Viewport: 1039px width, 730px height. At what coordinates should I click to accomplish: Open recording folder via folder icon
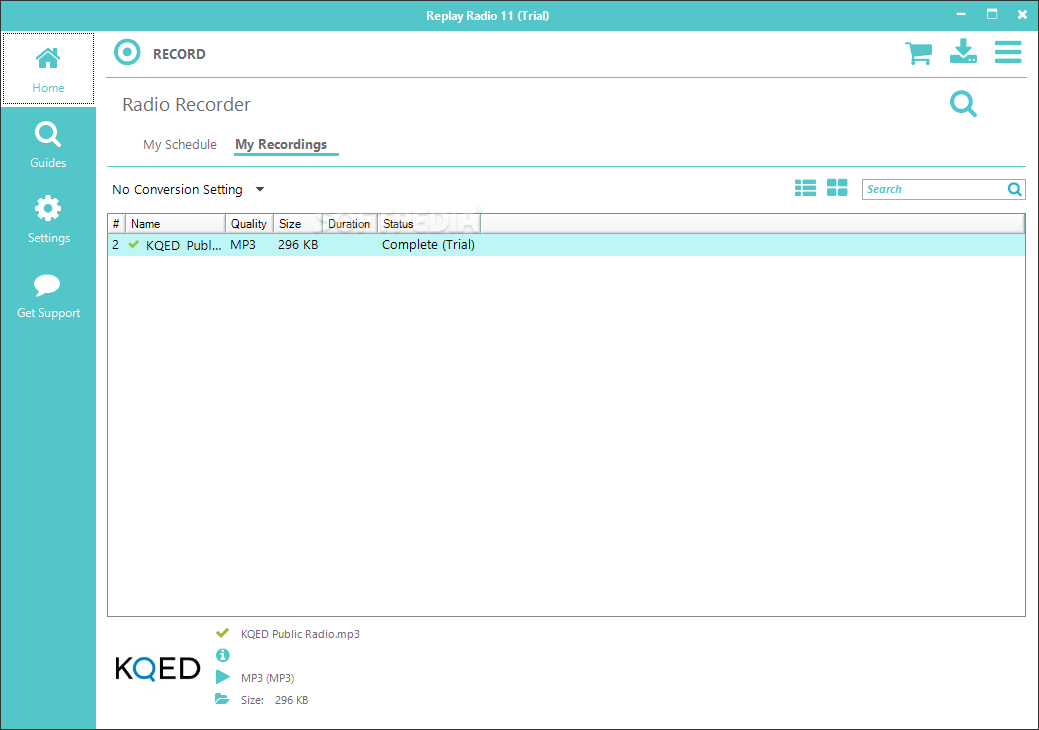pyautogui.click(x=222, y=700)
